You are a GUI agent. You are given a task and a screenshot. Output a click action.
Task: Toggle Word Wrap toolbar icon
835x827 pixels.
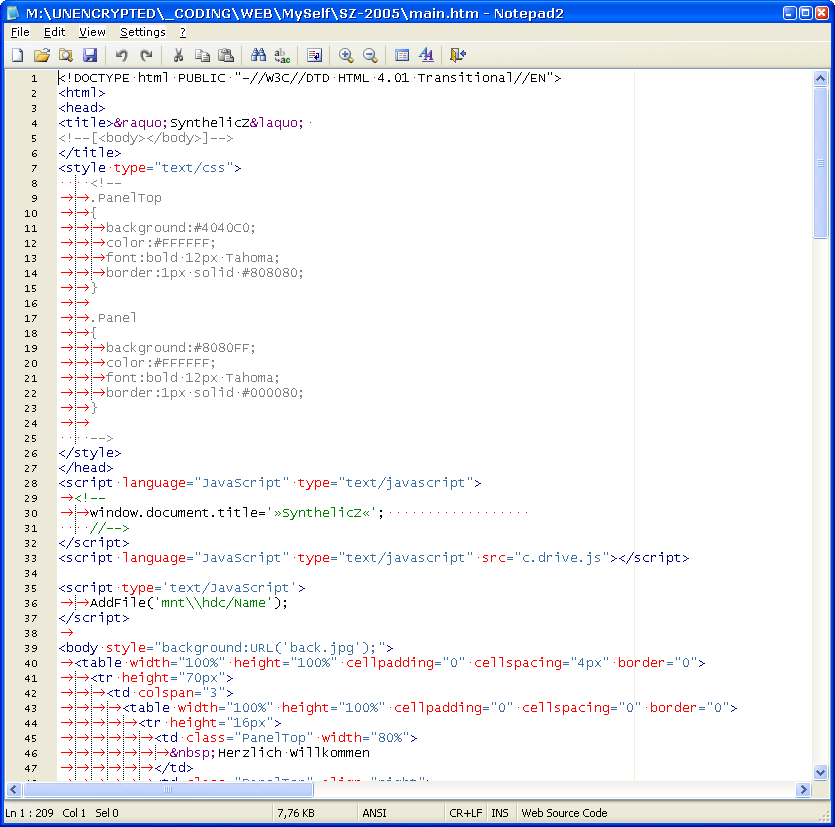314,55
